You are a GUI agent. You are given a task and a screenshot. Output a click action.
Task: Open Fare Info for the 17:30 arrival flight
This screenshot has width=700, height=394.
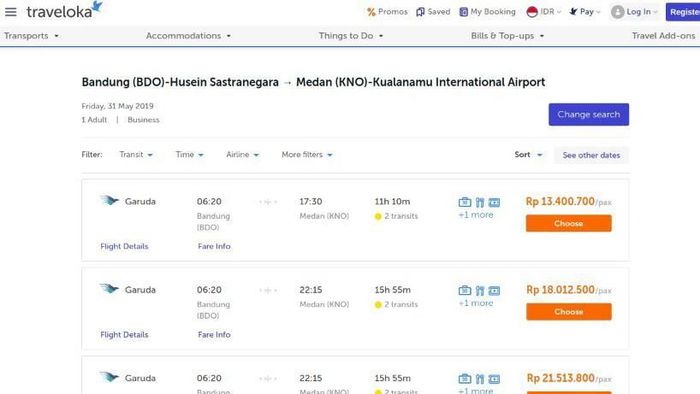214,246
